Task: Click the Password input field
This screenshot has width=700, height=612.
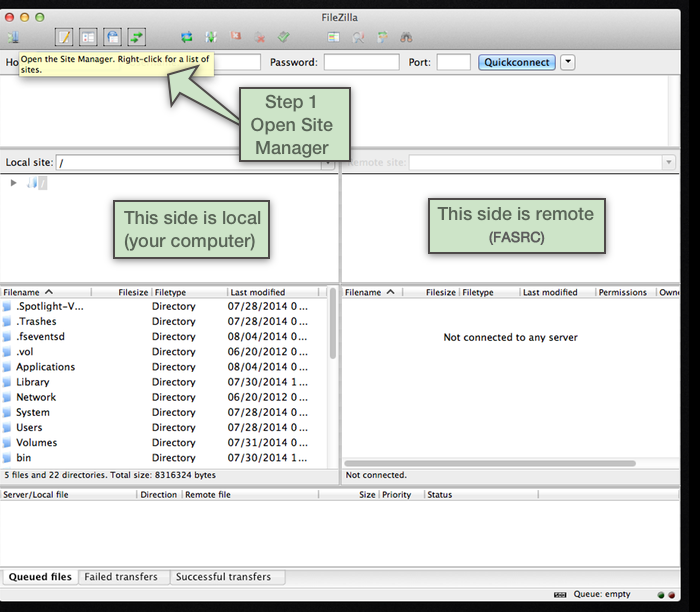Action: (360, 62)
